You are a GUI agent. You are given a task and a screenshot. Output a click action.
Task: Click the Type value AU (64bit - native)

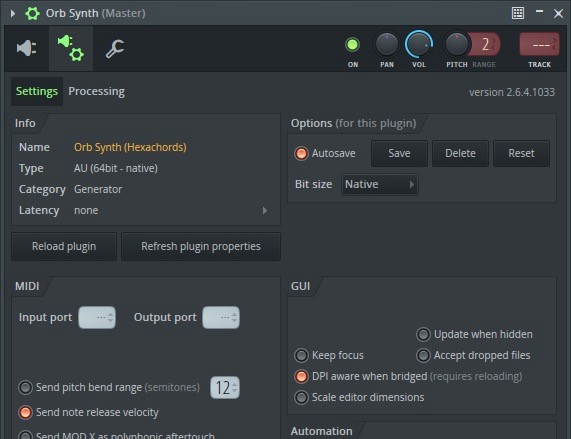(x=116, y=169)
